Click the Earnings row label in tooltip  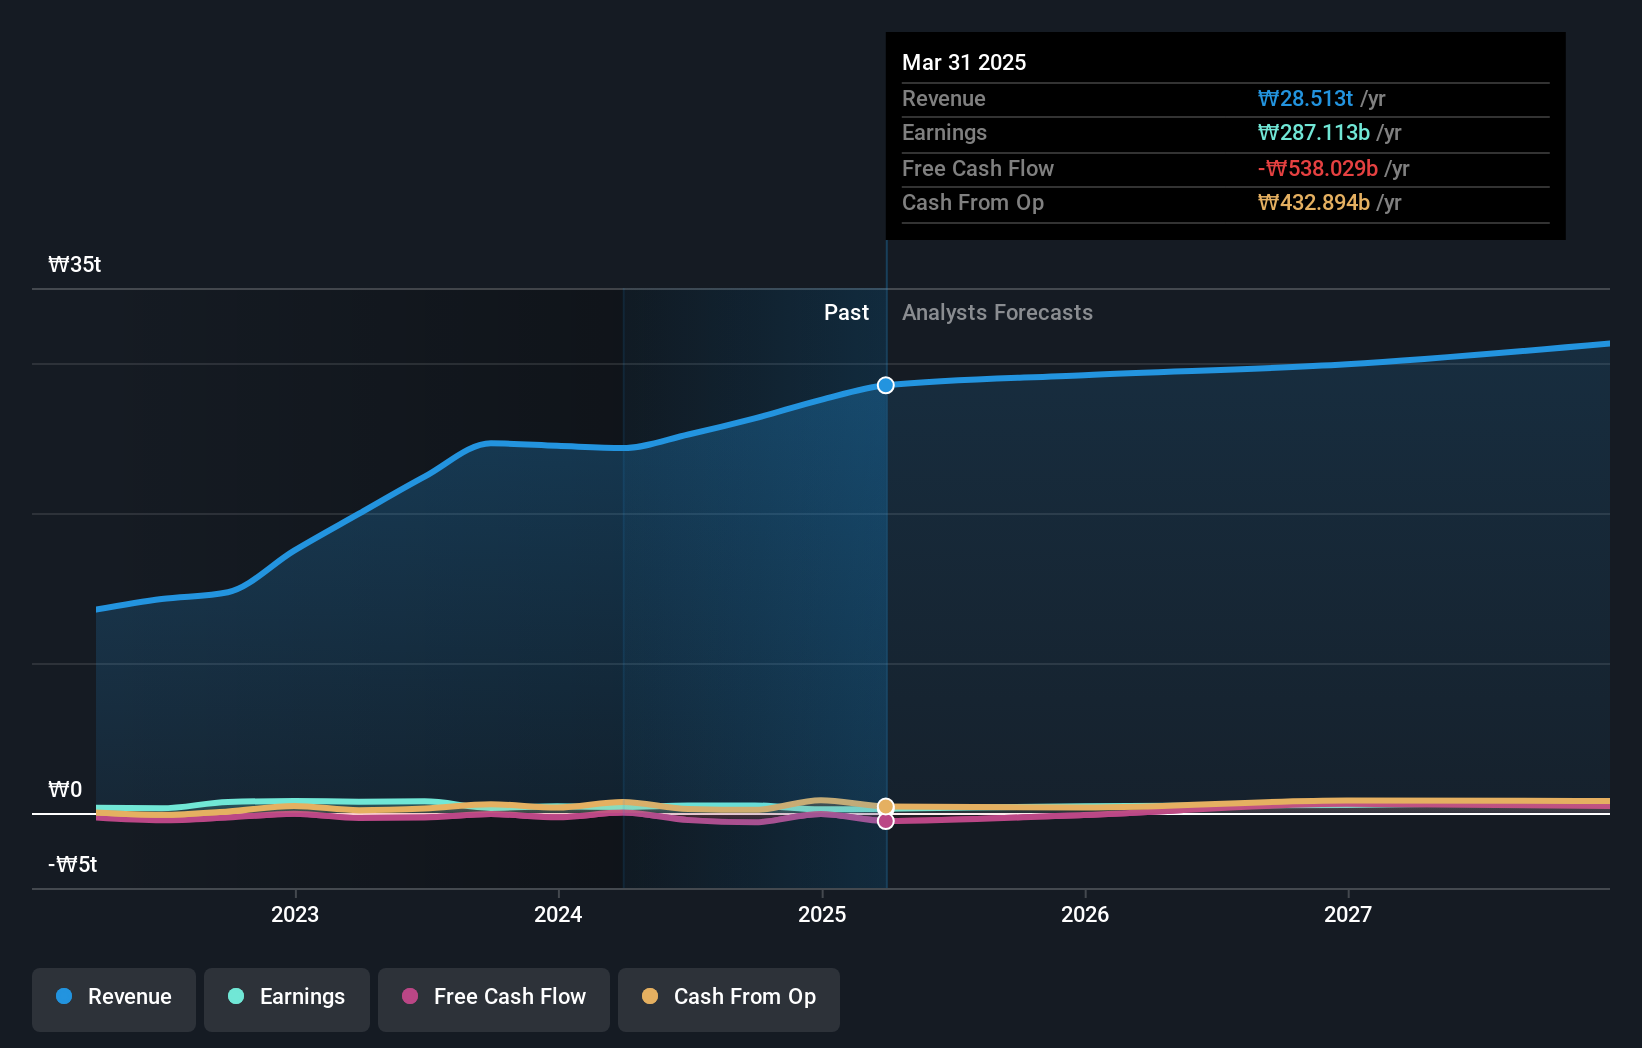pyautogui.click(x=944, y=132)
